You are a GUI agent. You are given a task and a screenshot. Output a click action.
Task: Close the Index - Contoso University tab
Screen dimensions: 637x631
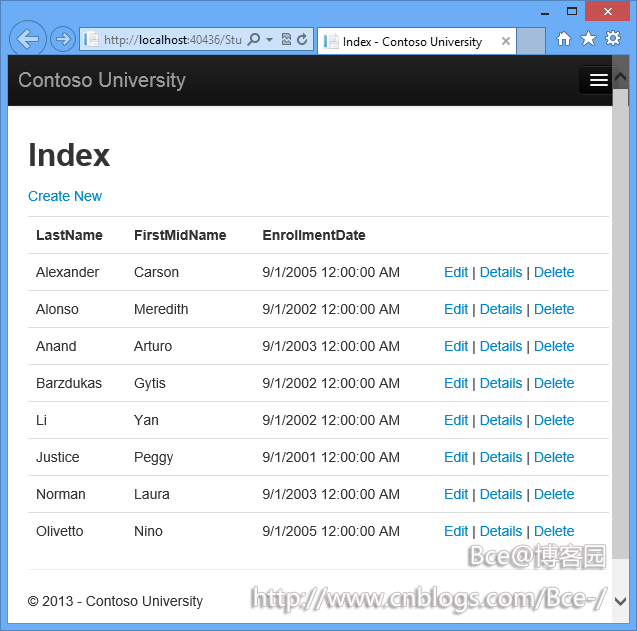pos(506,41)
